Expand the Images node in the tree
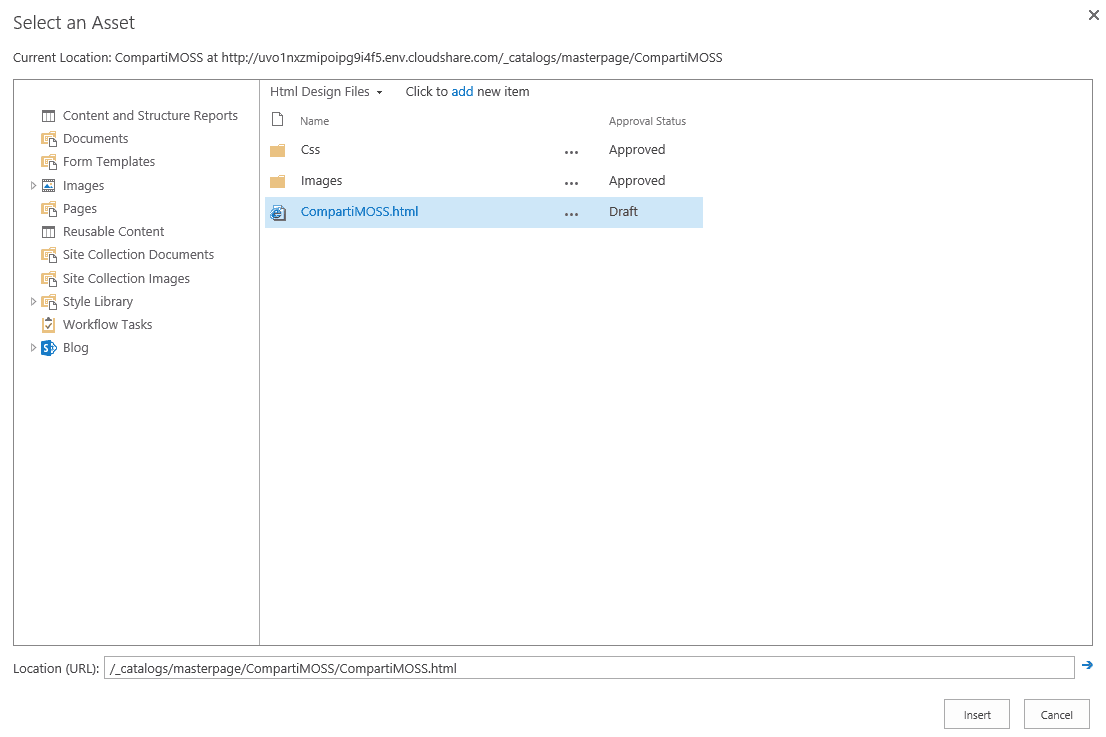This screenshot has height=737, width=1106. point(32,185)
